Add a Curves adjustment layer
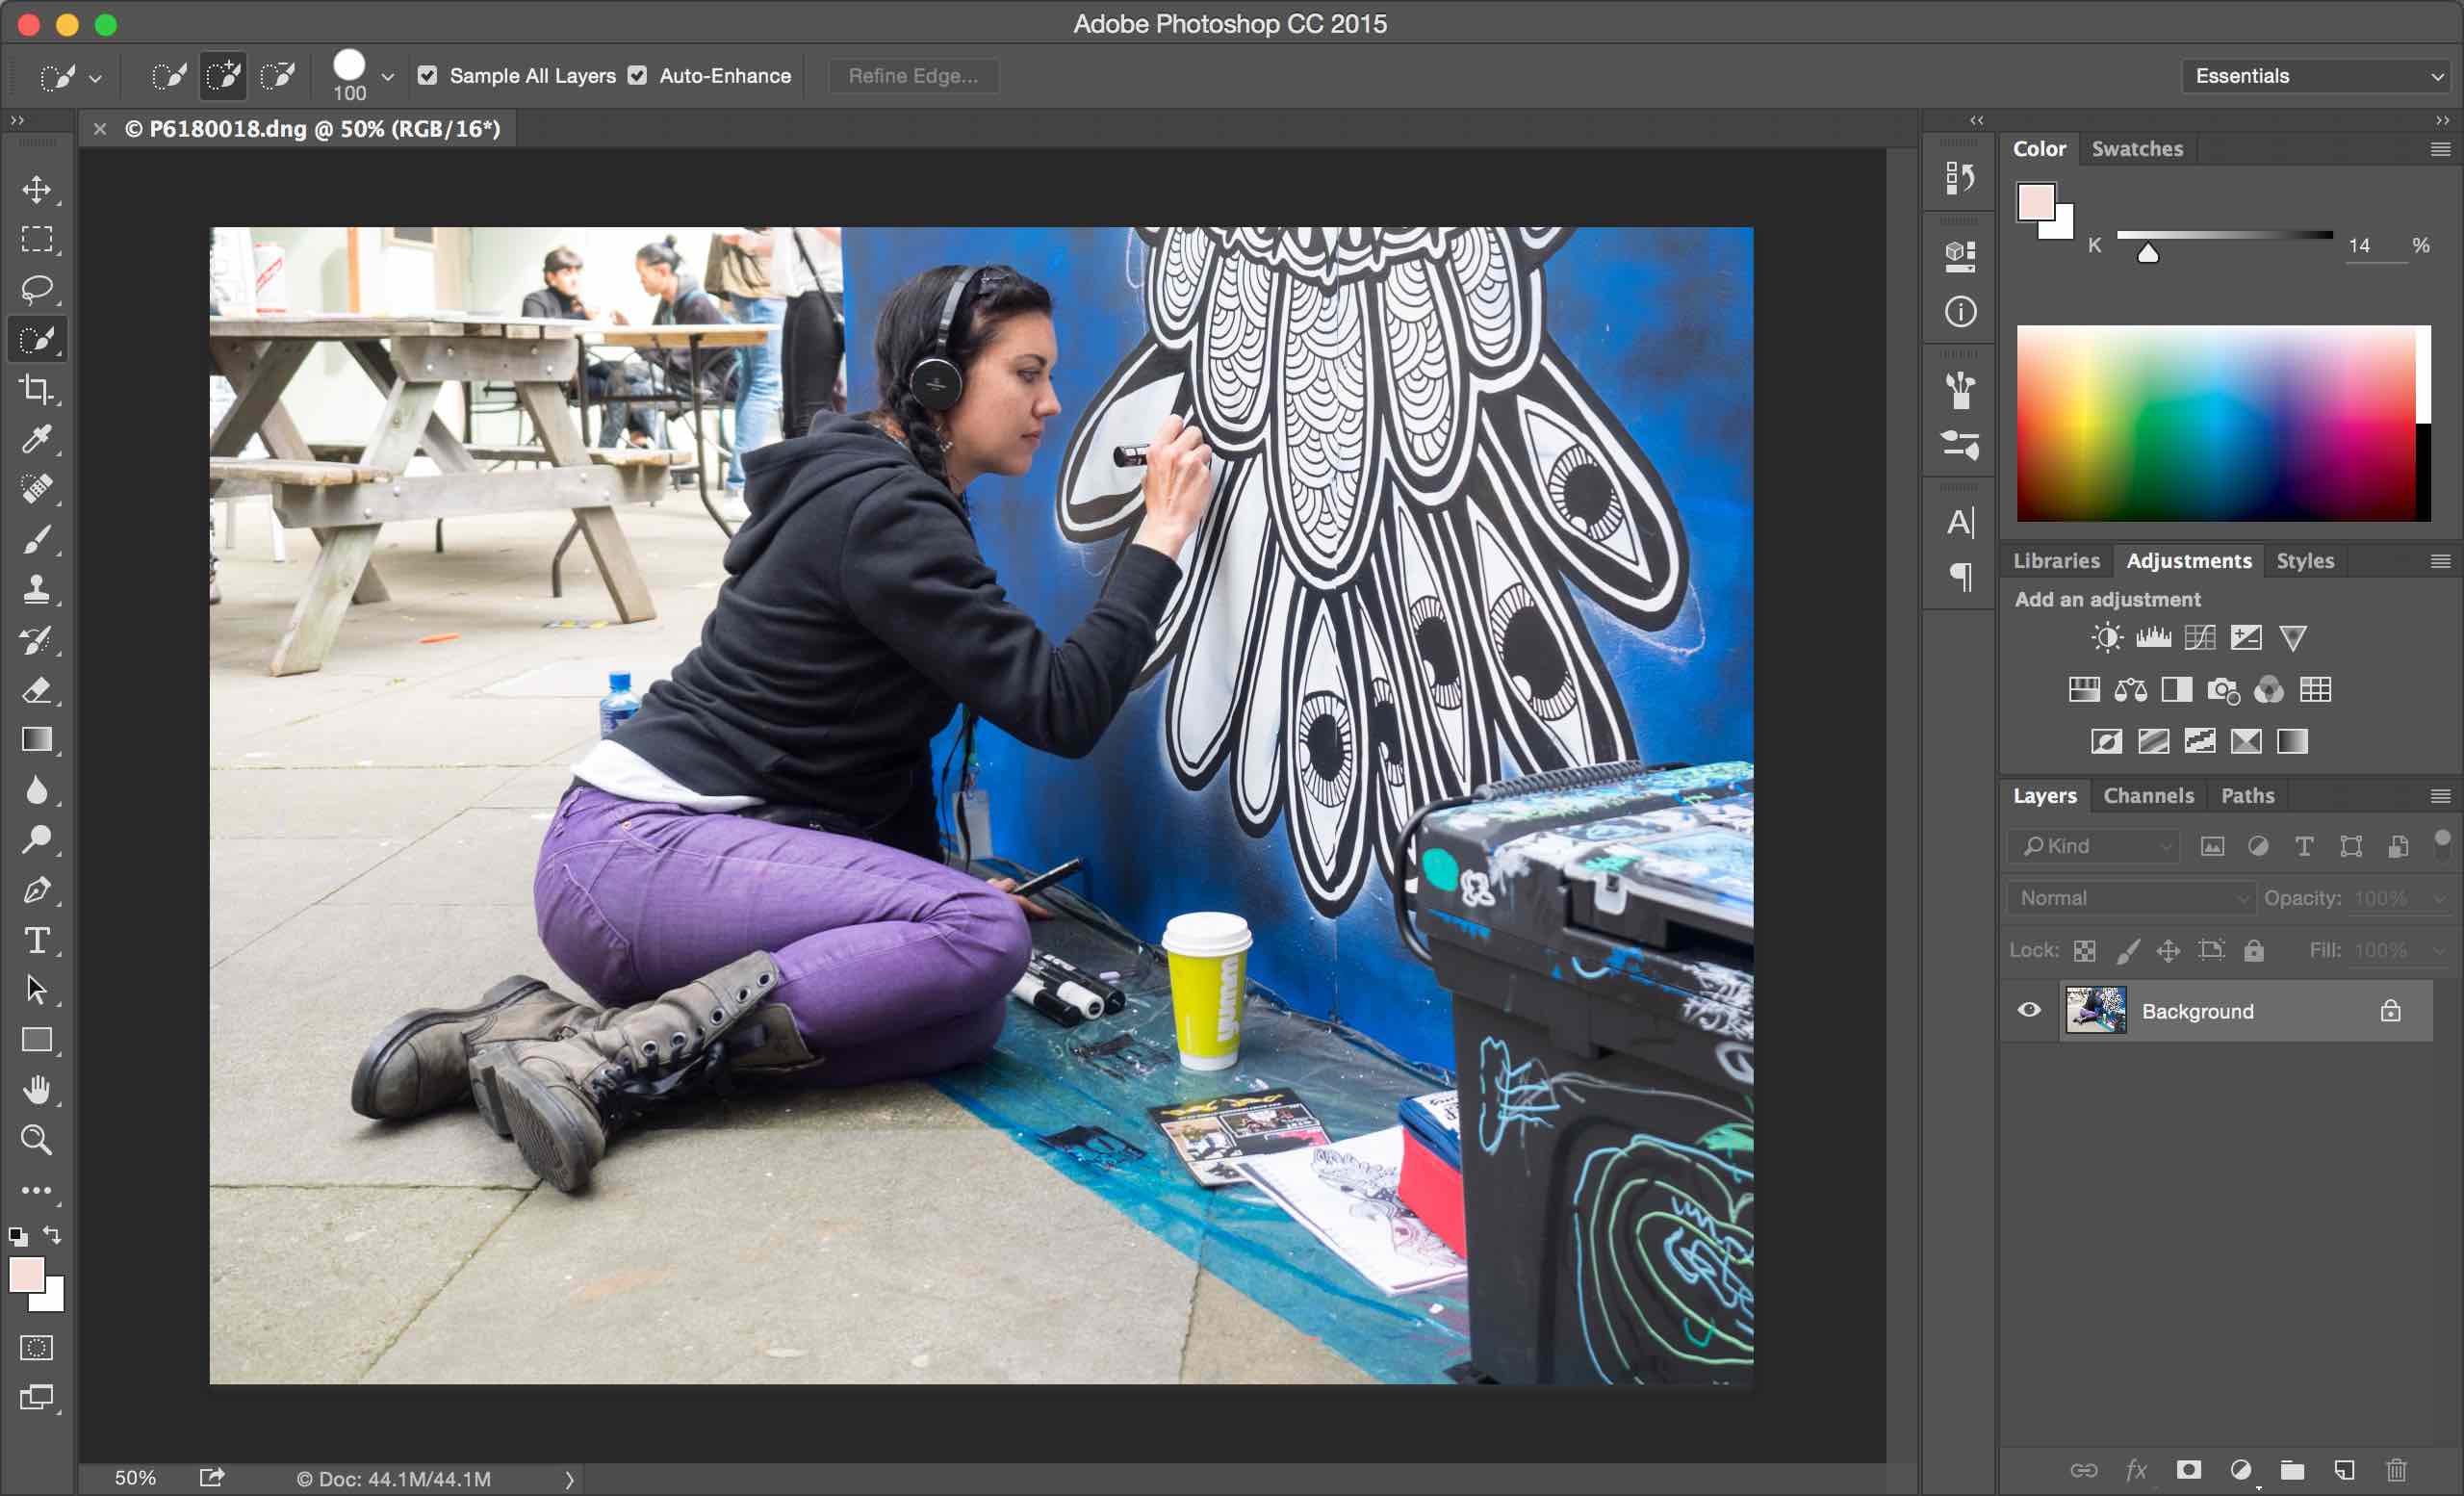The width and height of the screenshot is (2464, 1496). point(2199,637)
